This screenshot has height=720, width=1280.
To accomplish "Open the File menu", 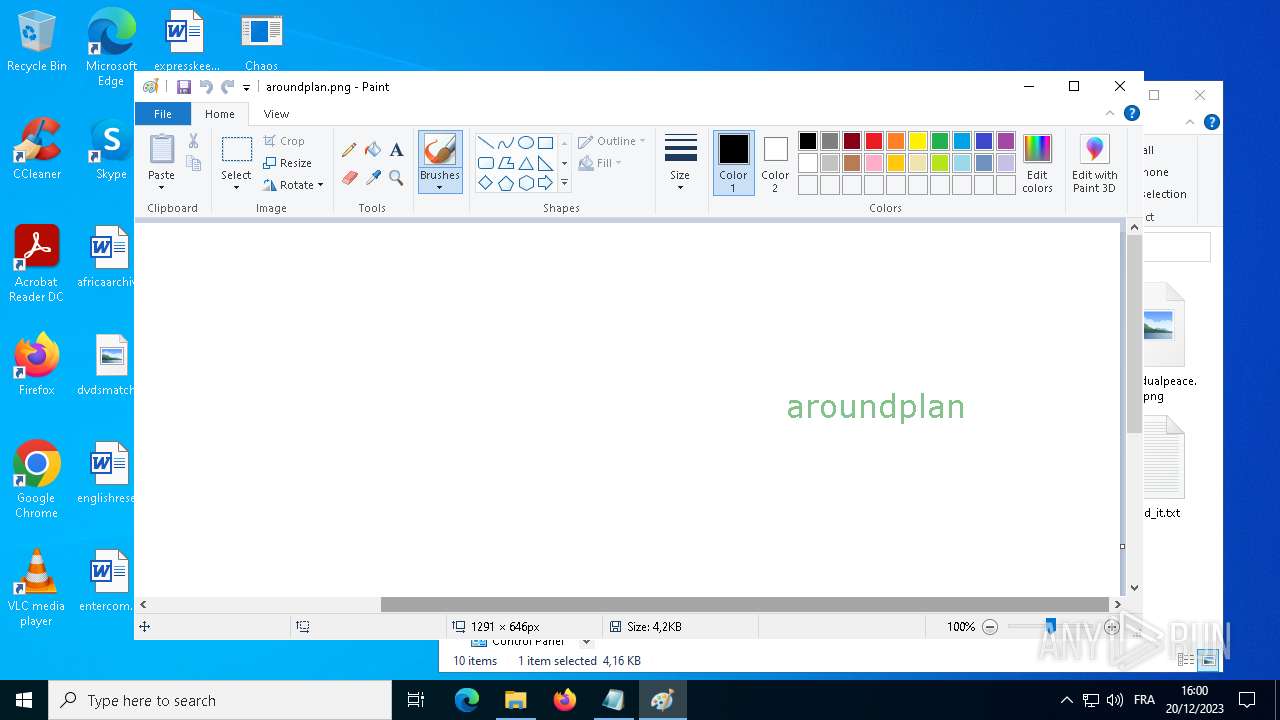I will 163,114.
